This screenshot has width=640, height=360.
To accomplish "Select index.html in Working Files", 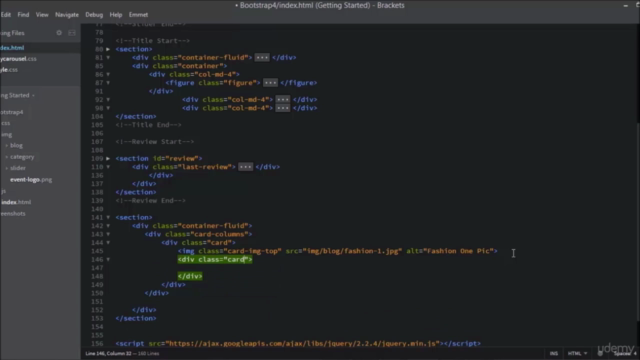I will 12,48.
